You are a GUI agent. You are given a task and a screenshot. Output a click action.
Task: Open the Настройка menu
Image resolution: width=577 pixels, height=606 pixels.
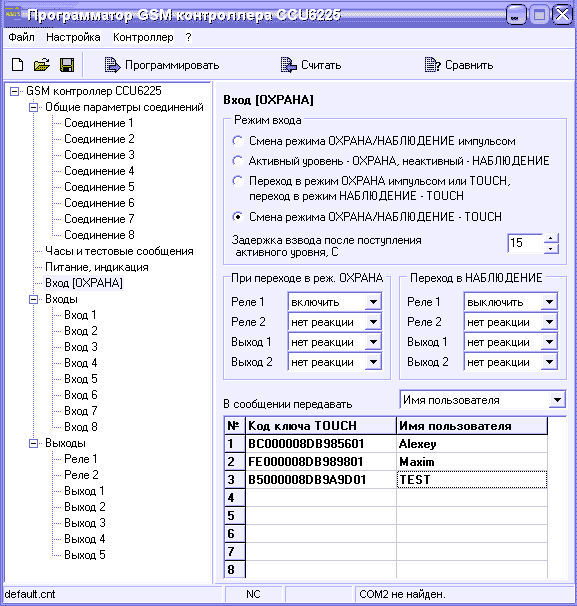click(73, 37)
